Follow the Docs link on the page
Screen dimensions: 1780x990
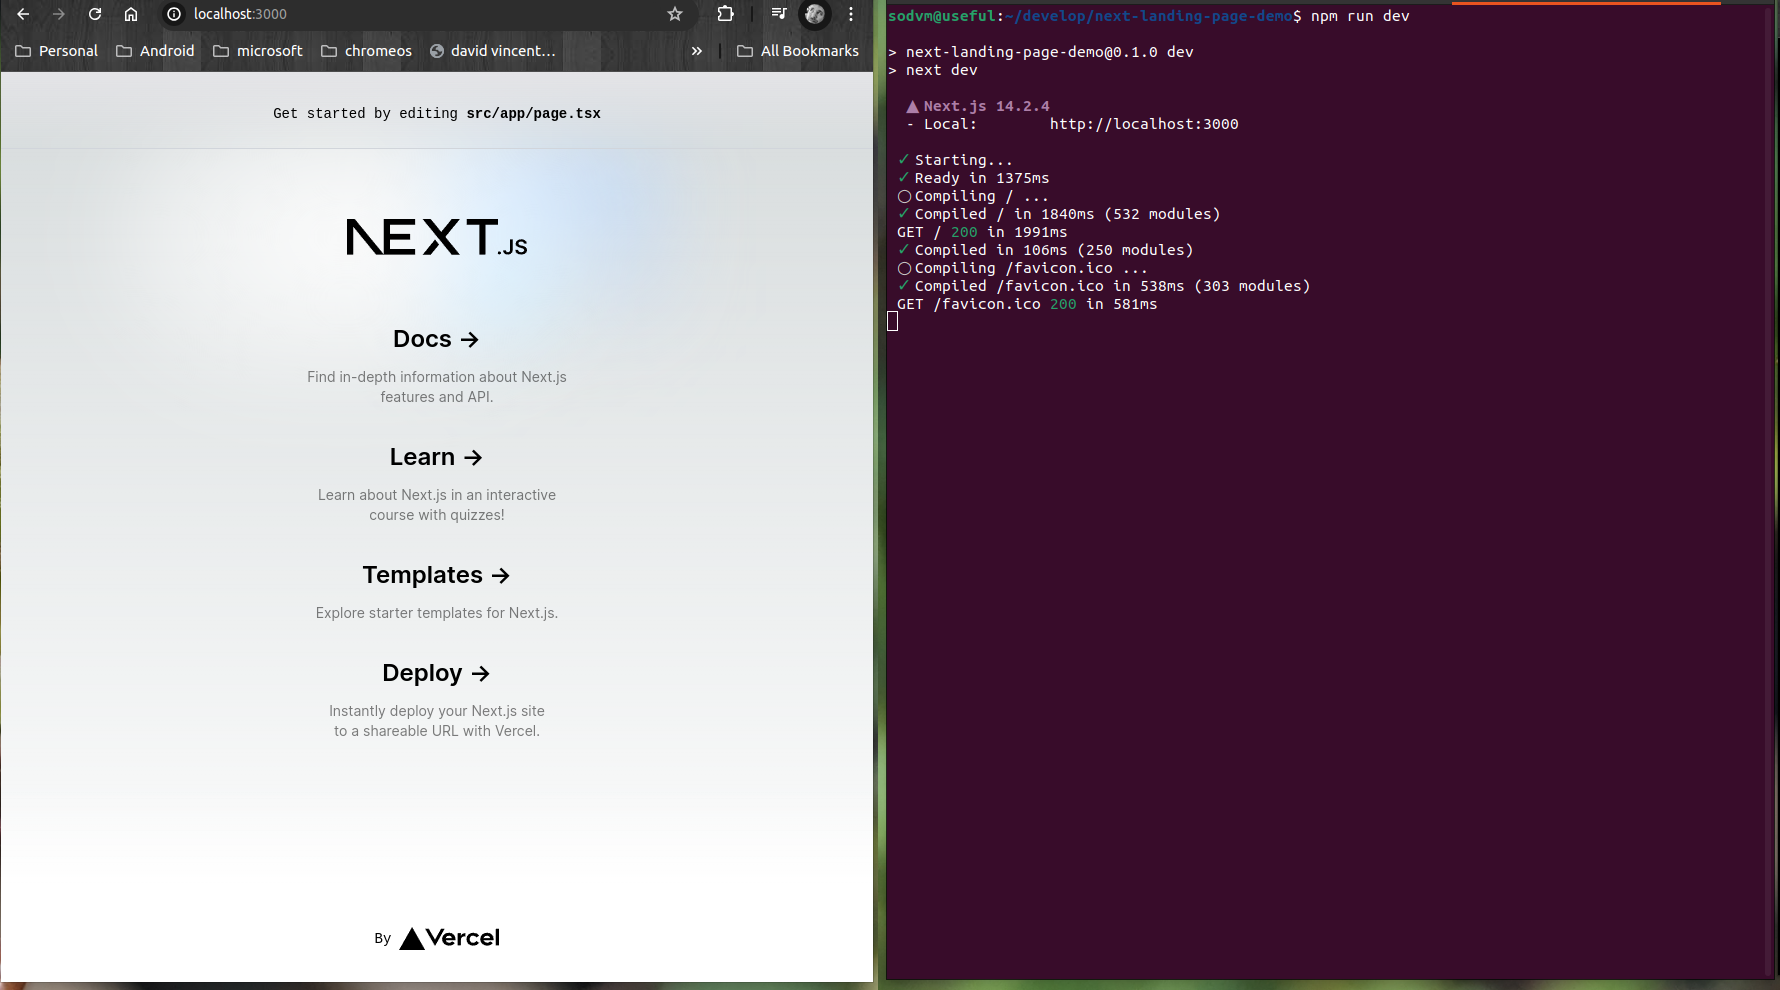point(436,339)
